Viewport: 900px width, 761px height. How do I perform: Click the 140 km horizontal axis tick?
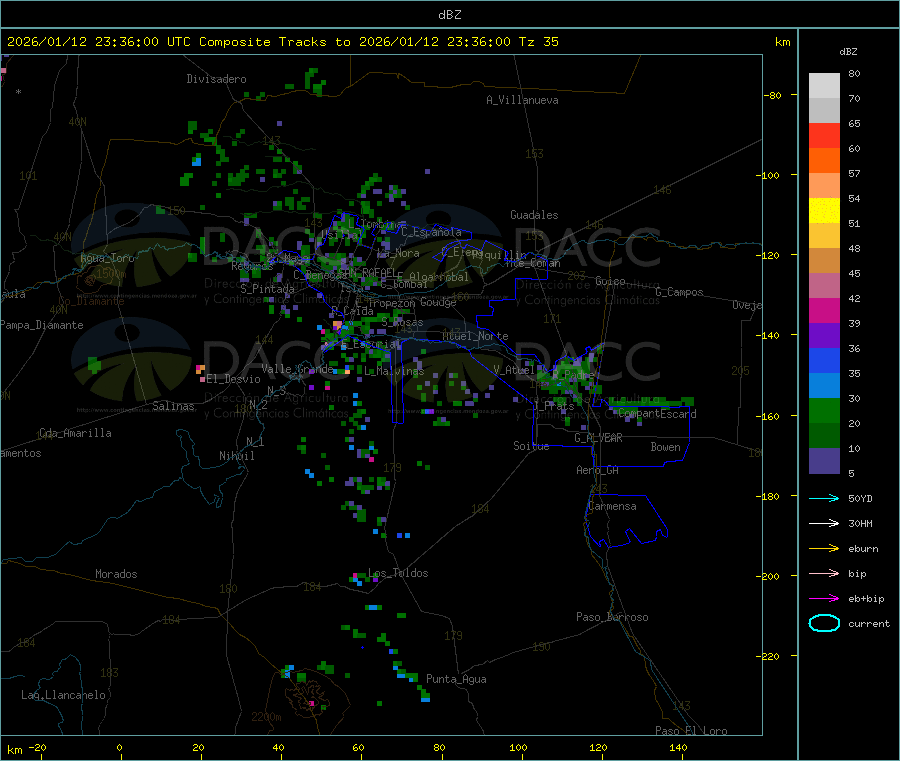[x=678, y=747]
